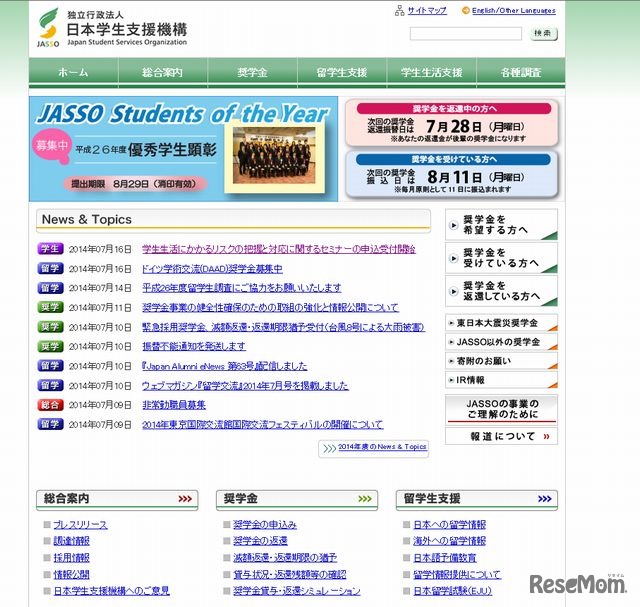The height and width of the screenshot is (607, 640).
Task: Open ドイツ学術交流(DAAD)奨学金募集中 link
Action: coord(212,269)
